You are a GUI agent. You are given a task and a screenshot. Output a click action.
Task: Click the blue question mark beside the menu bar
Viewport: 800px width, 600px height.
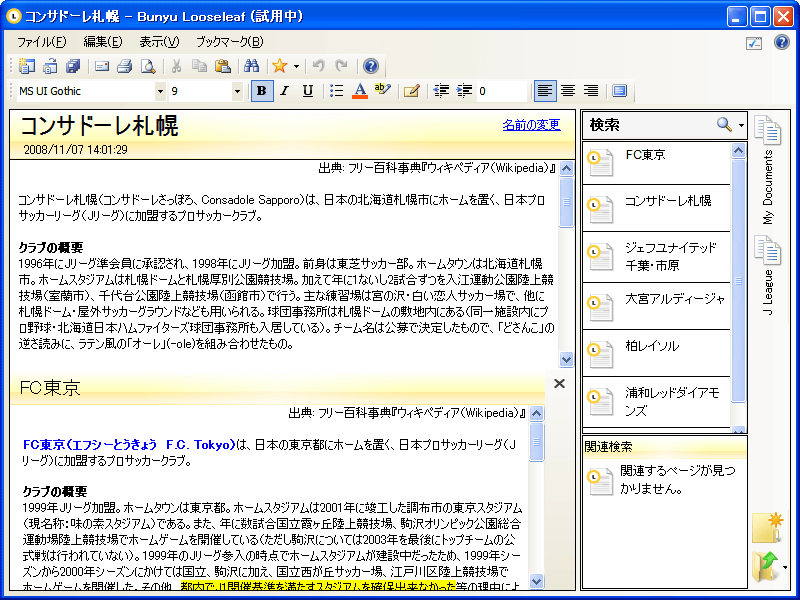(x=782, y=42)
